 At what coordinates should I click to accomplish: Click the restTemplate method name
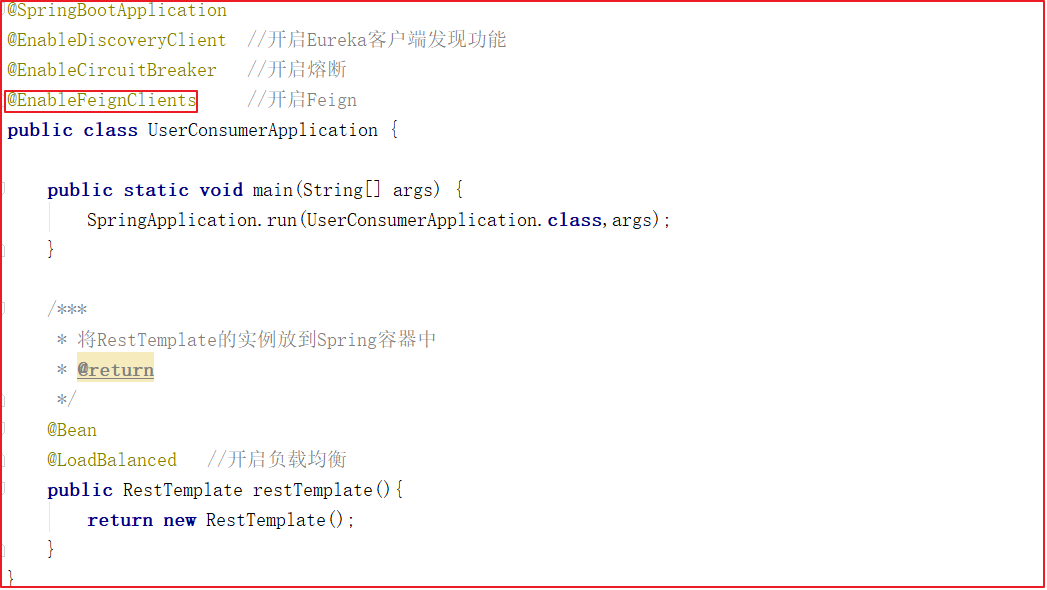(x=313, y=490)
